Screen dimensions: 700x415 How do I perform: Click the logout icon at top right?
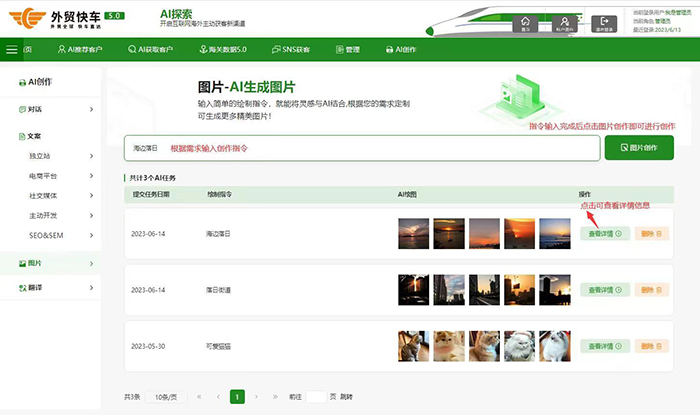(x=604, y=22)
